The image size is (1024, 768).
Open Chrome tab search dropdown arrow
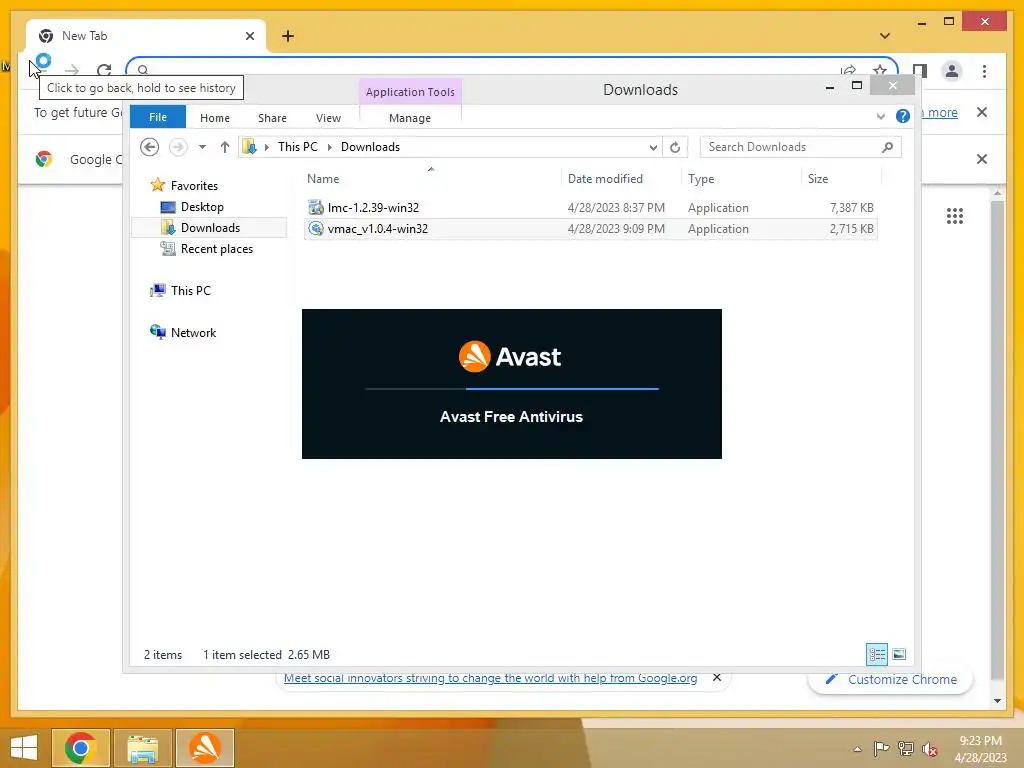tap(884, 35)
